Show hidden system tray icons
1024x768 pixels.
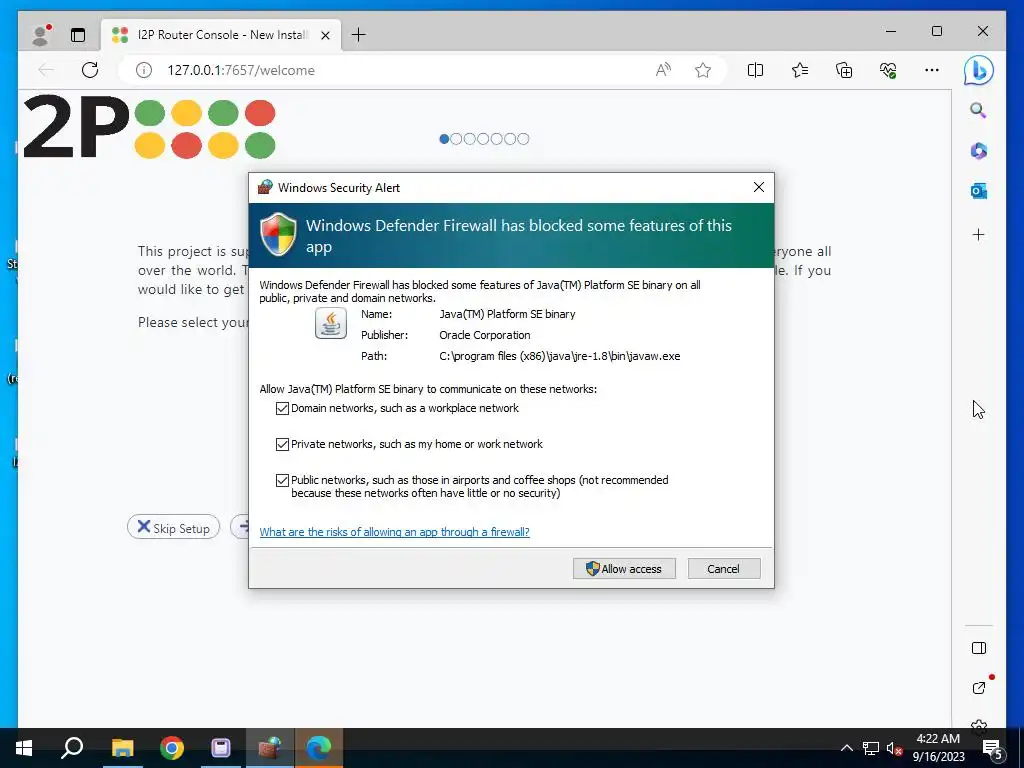(x=846, y=748)
